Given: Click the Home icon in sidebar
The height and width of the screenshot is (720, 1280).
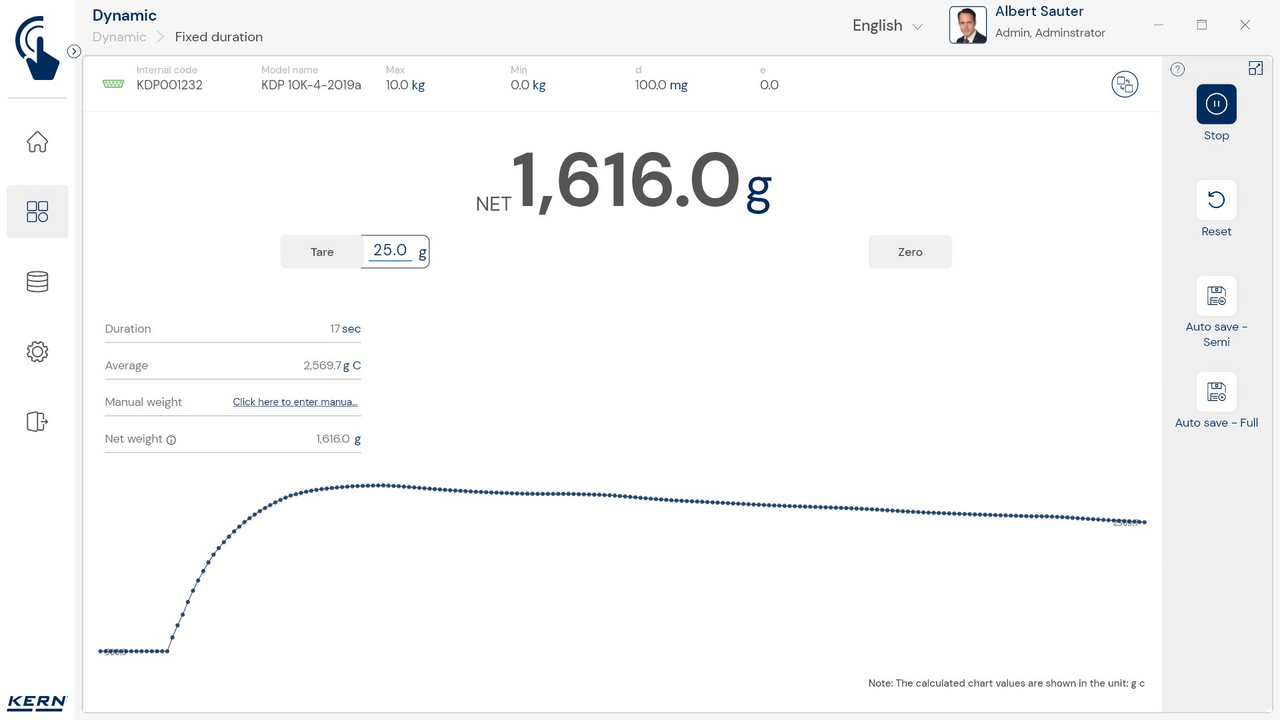Looking at the screenshot, I should point(37,142).
